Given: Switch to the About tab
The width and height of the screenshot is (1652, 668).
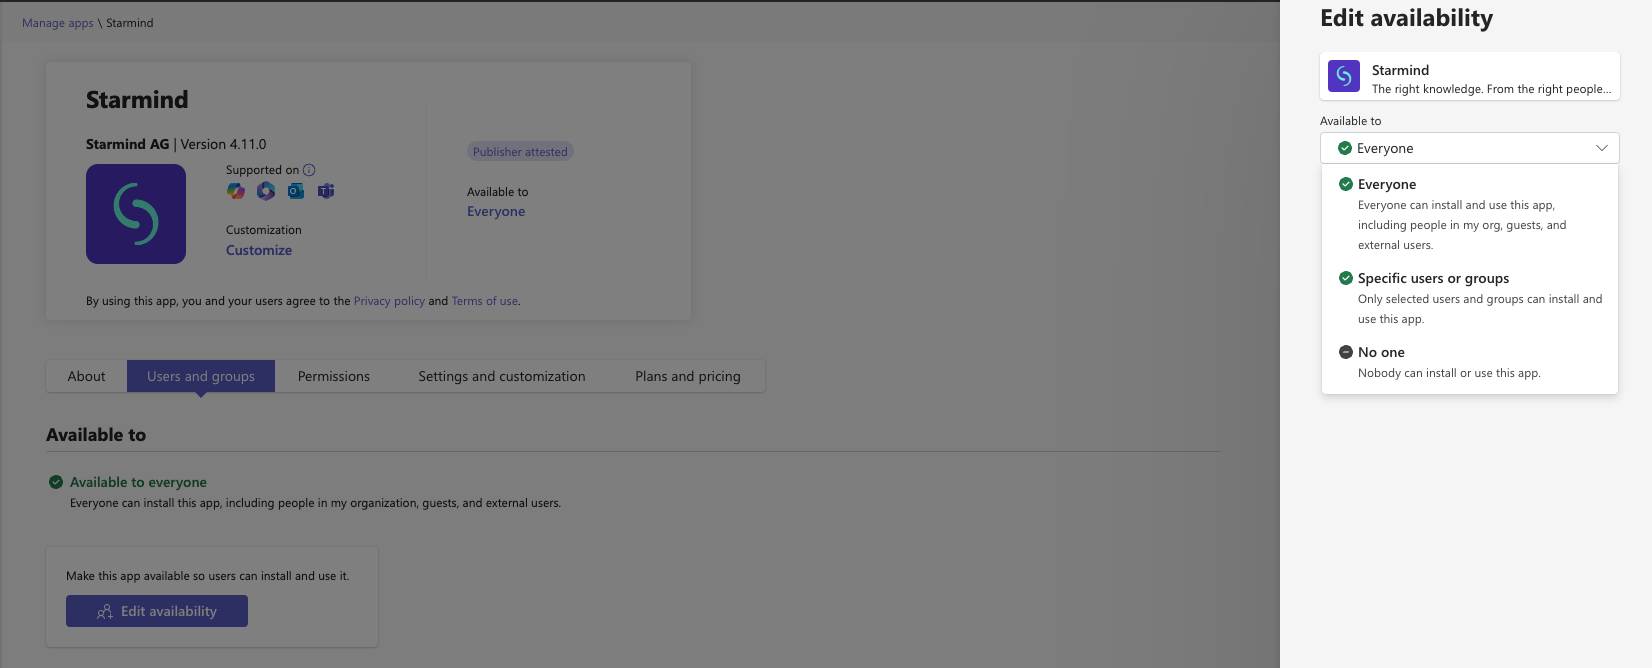Looking at the screenshot, I should pyautogui.click(x=87, y=376).
